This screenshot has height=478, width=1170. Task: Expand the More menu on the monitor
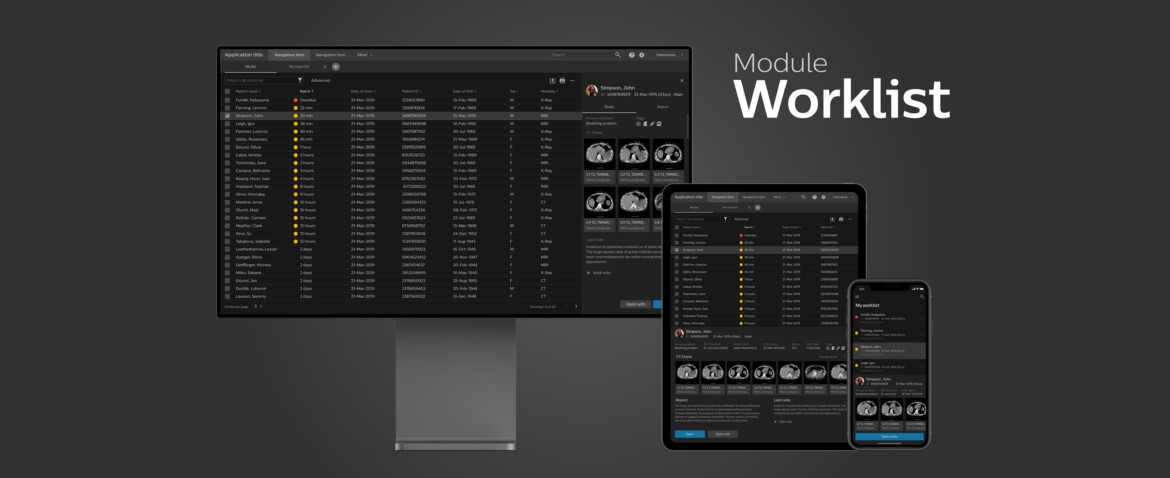coord(365,54)
